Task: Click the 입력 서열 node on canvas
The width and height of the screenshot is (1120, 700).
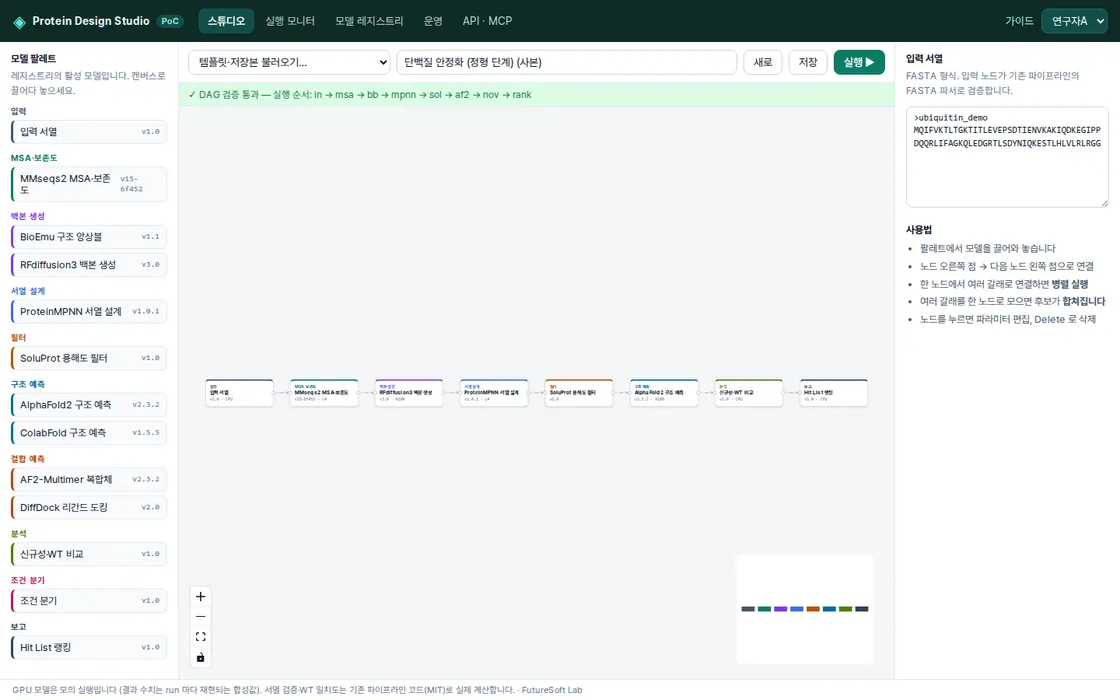Action: click(x=239, y=393)
